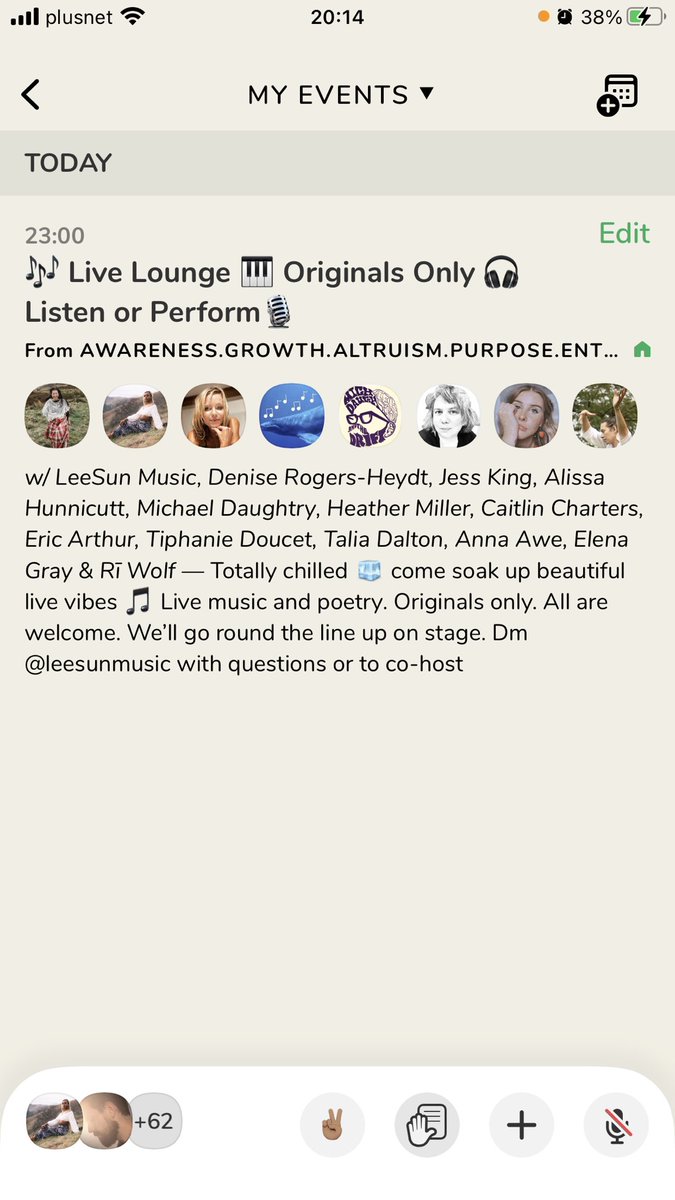Open the AWARENESS.GROWTH.ALTRUISM club link
This screenshot has width=675, height=1200.
pos(321,350)
